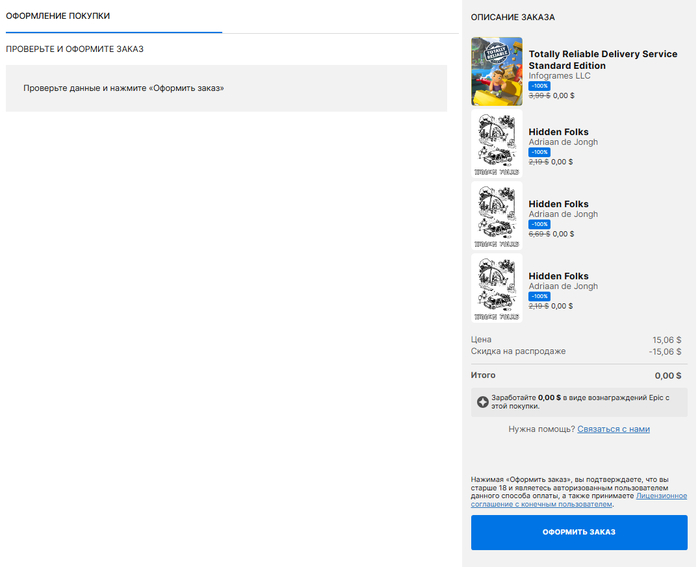The image size is (700, 567).
Task: Open the Totally Reliable Delivery Service cover image
Action: point(497,71)
